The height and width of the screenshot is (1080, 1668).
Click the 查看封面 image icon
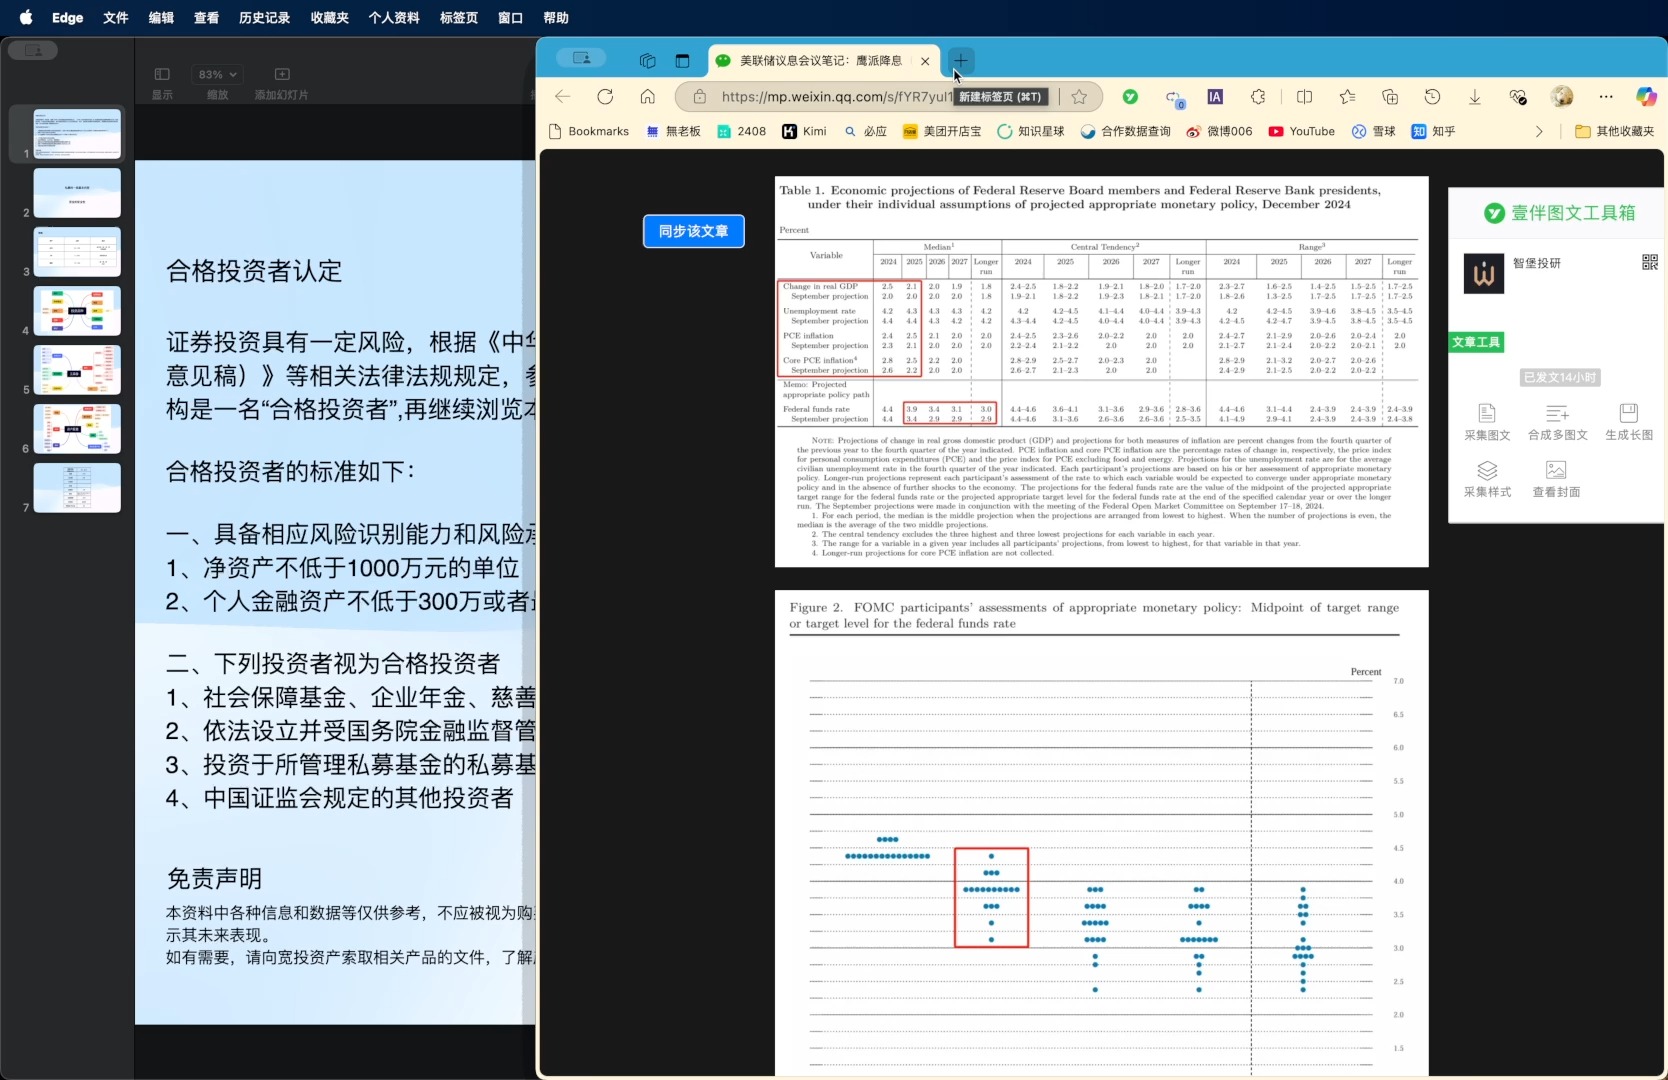[x=1555, y=470]
